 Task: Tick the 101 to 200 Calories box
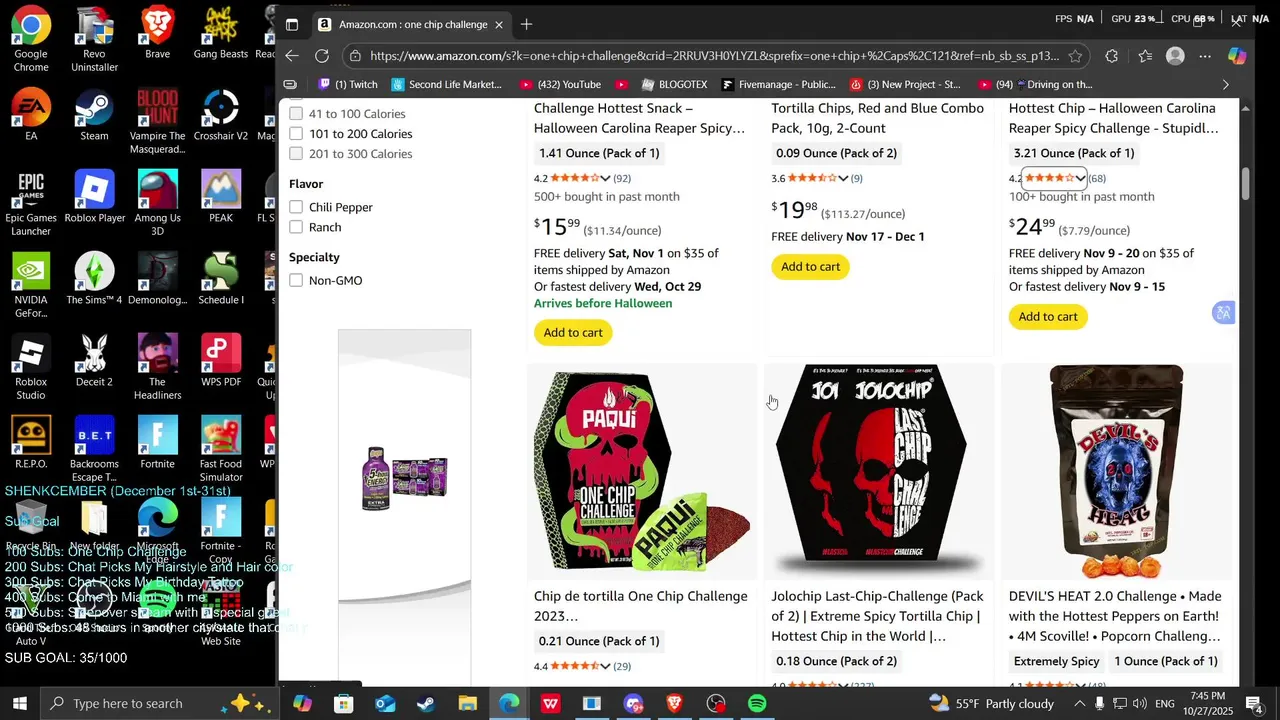296,134
